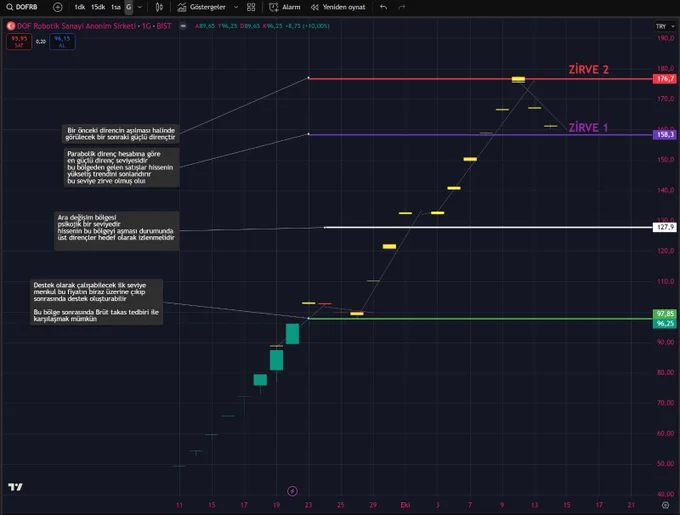
Task: Click the 96,15 AL buy button
Action: [62, 42]
